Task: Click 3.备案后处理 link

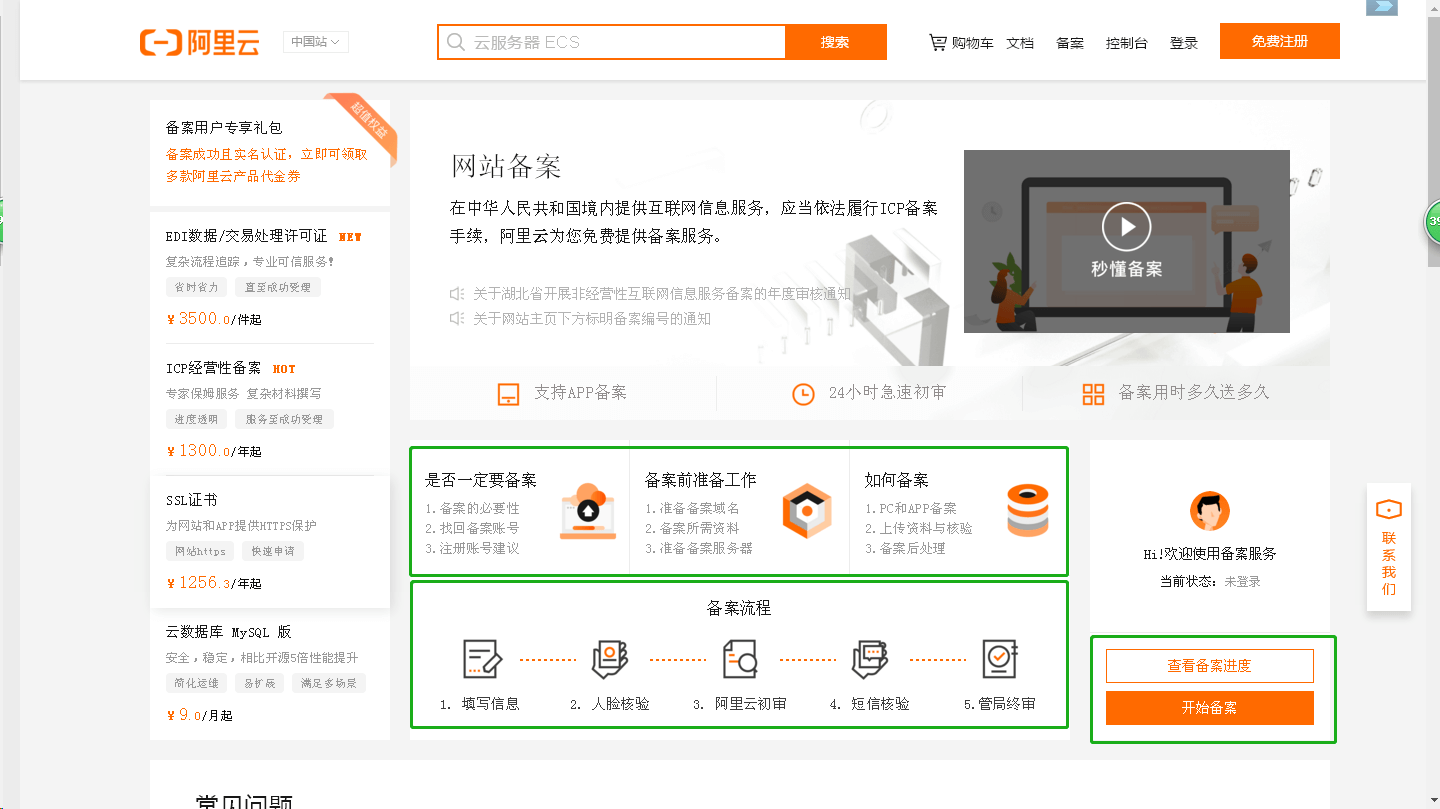Action: click(x=906, y=548)
